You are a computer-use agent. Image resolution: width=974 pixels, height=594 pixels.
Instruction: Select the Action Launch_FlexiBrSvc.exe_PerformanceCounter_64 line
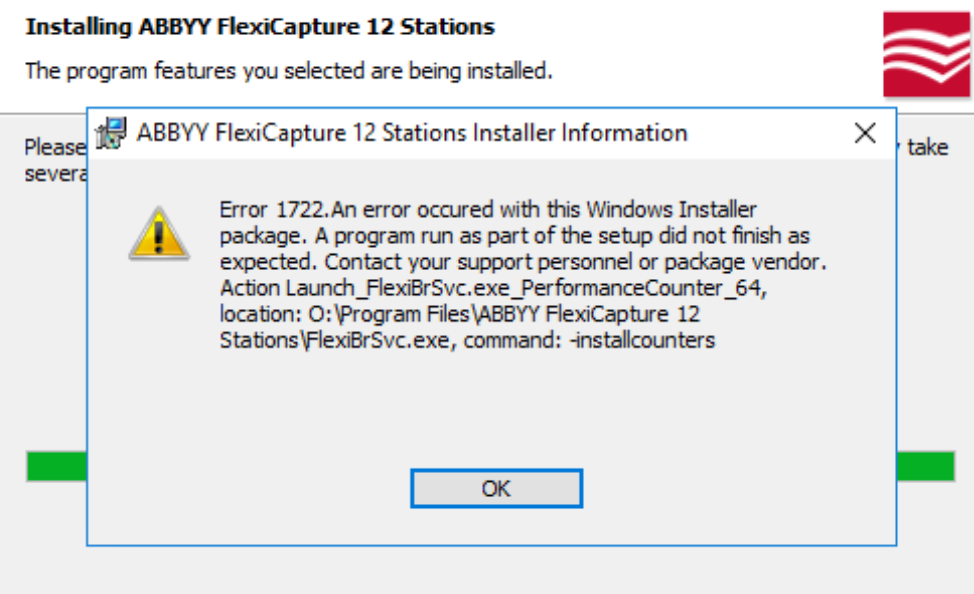[494, 288]
